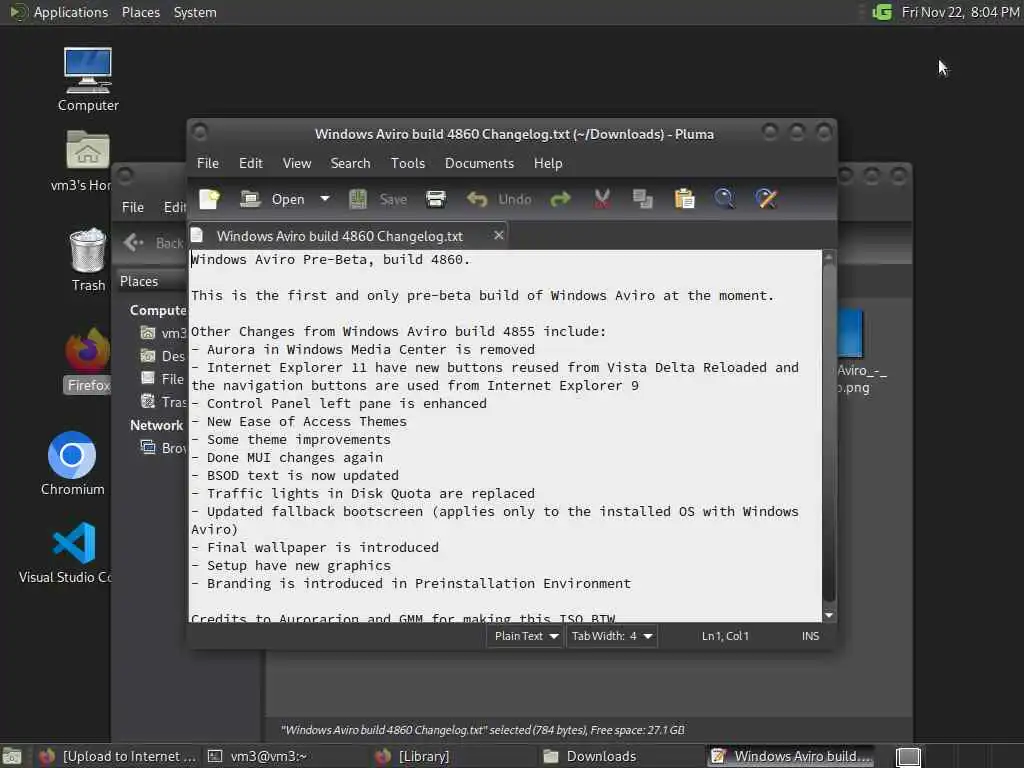The height and width of the screenshot is (768, 1024).
Task: Click the Pluma window menu button top-left
Action: (200, 133)
